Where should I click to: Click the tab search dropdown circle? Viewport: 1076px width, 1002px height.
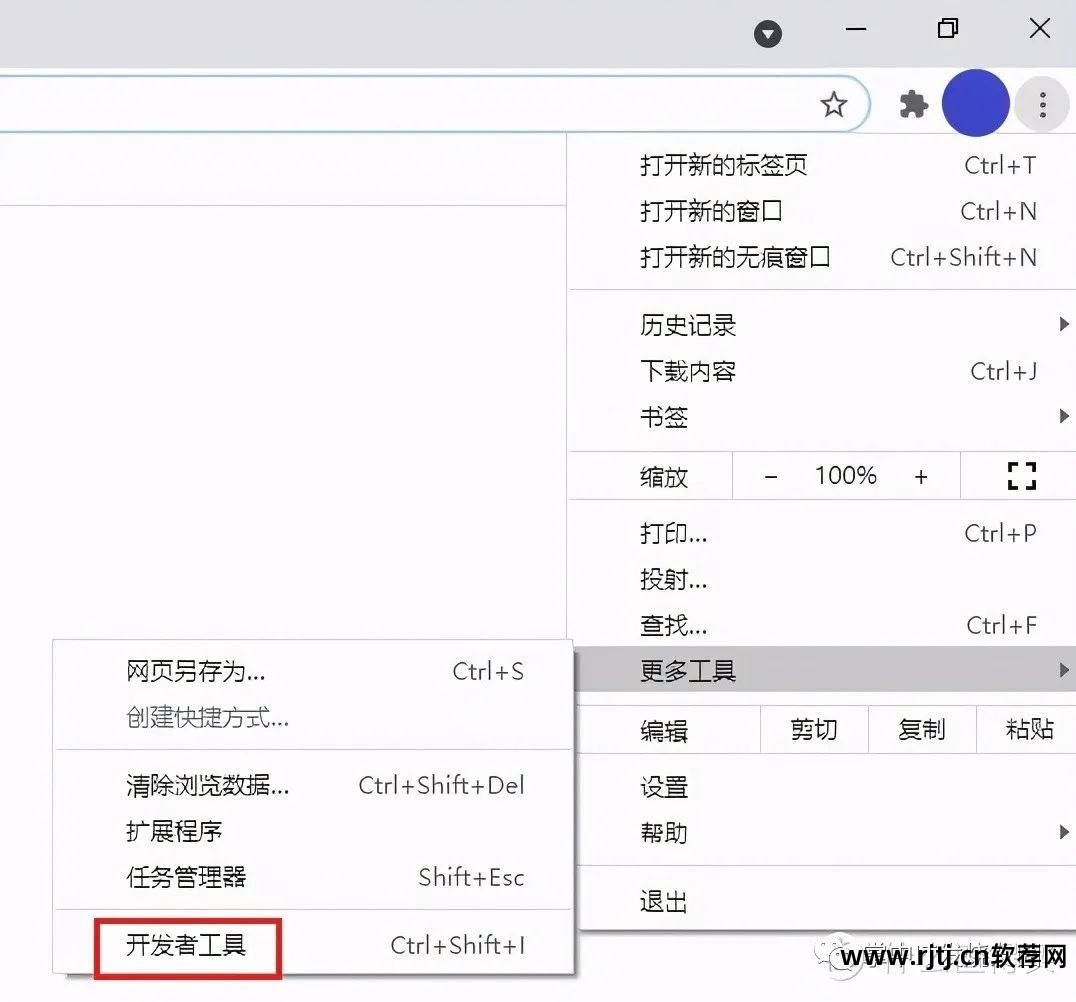[767, 34]
